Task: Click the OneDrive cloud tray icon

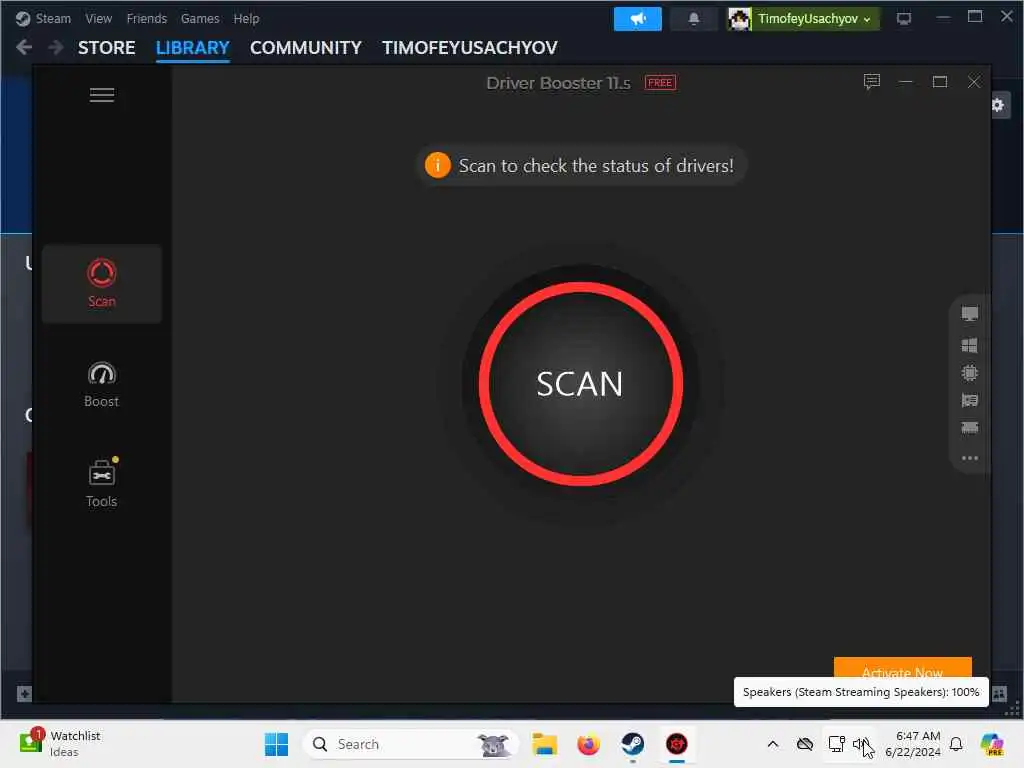Action: [x=805, y=744]
